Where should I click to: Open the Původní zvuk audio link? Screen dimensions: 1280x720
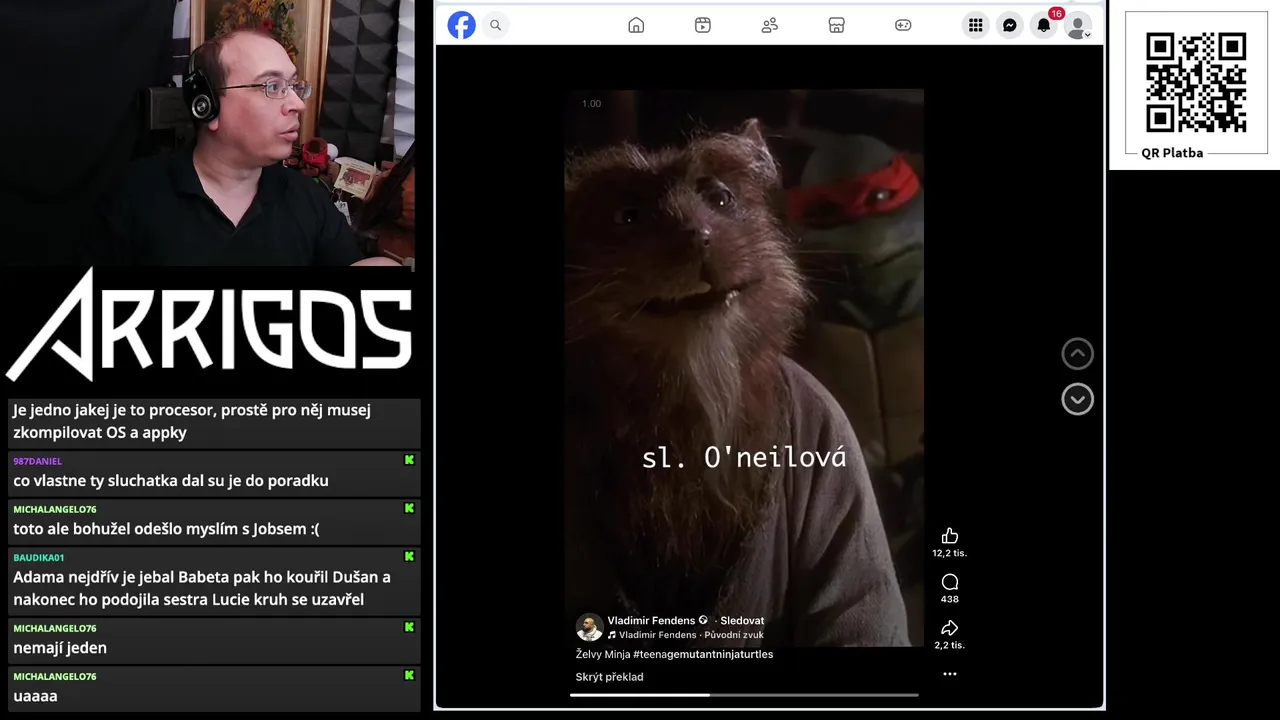734,635
